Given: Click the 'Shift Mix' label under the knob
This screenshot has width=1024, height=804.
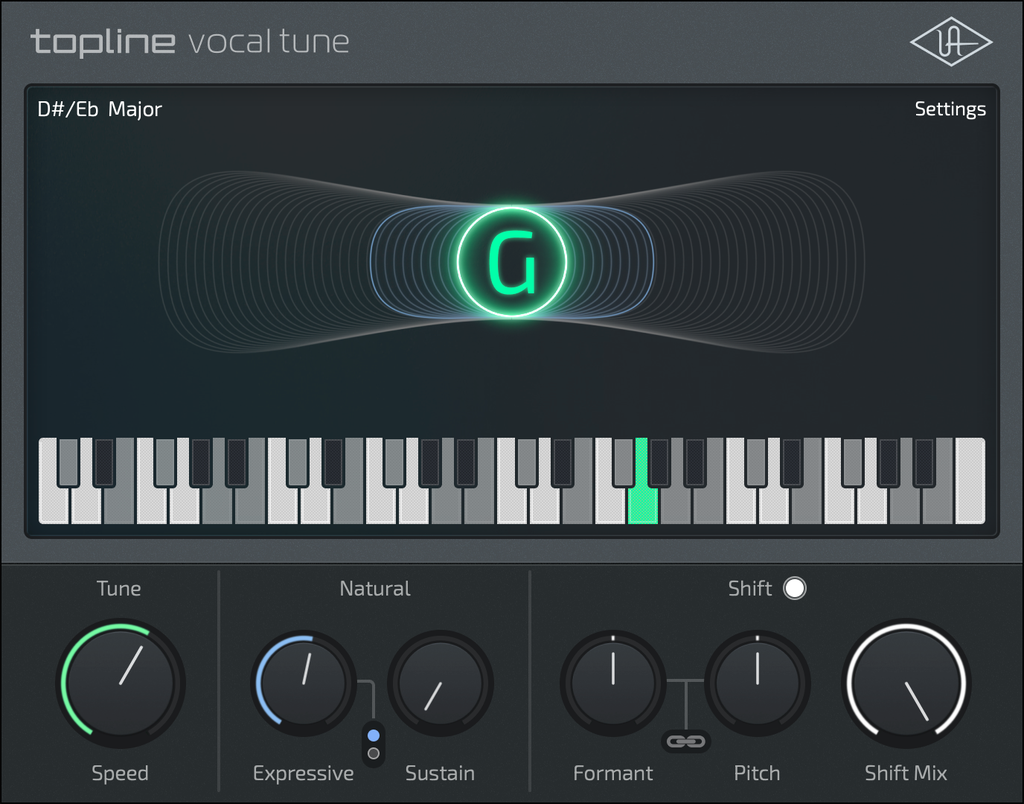Looking at the screenshot, I should [906, 773].
